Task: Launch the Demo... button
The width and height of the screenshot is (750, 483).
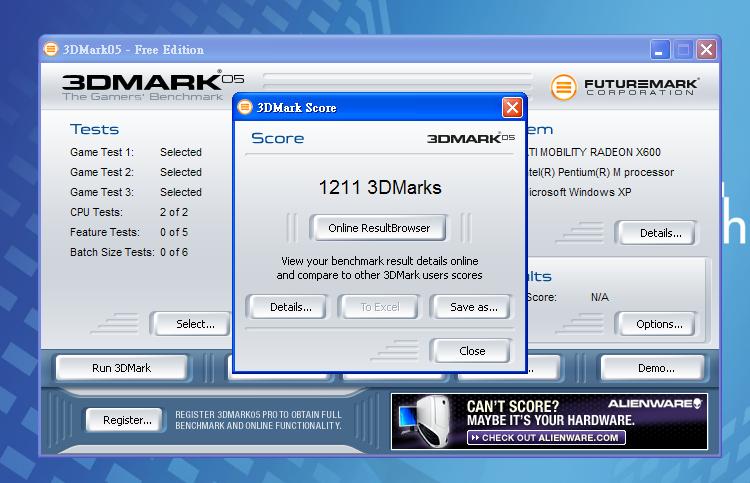Action: point(656,368)
